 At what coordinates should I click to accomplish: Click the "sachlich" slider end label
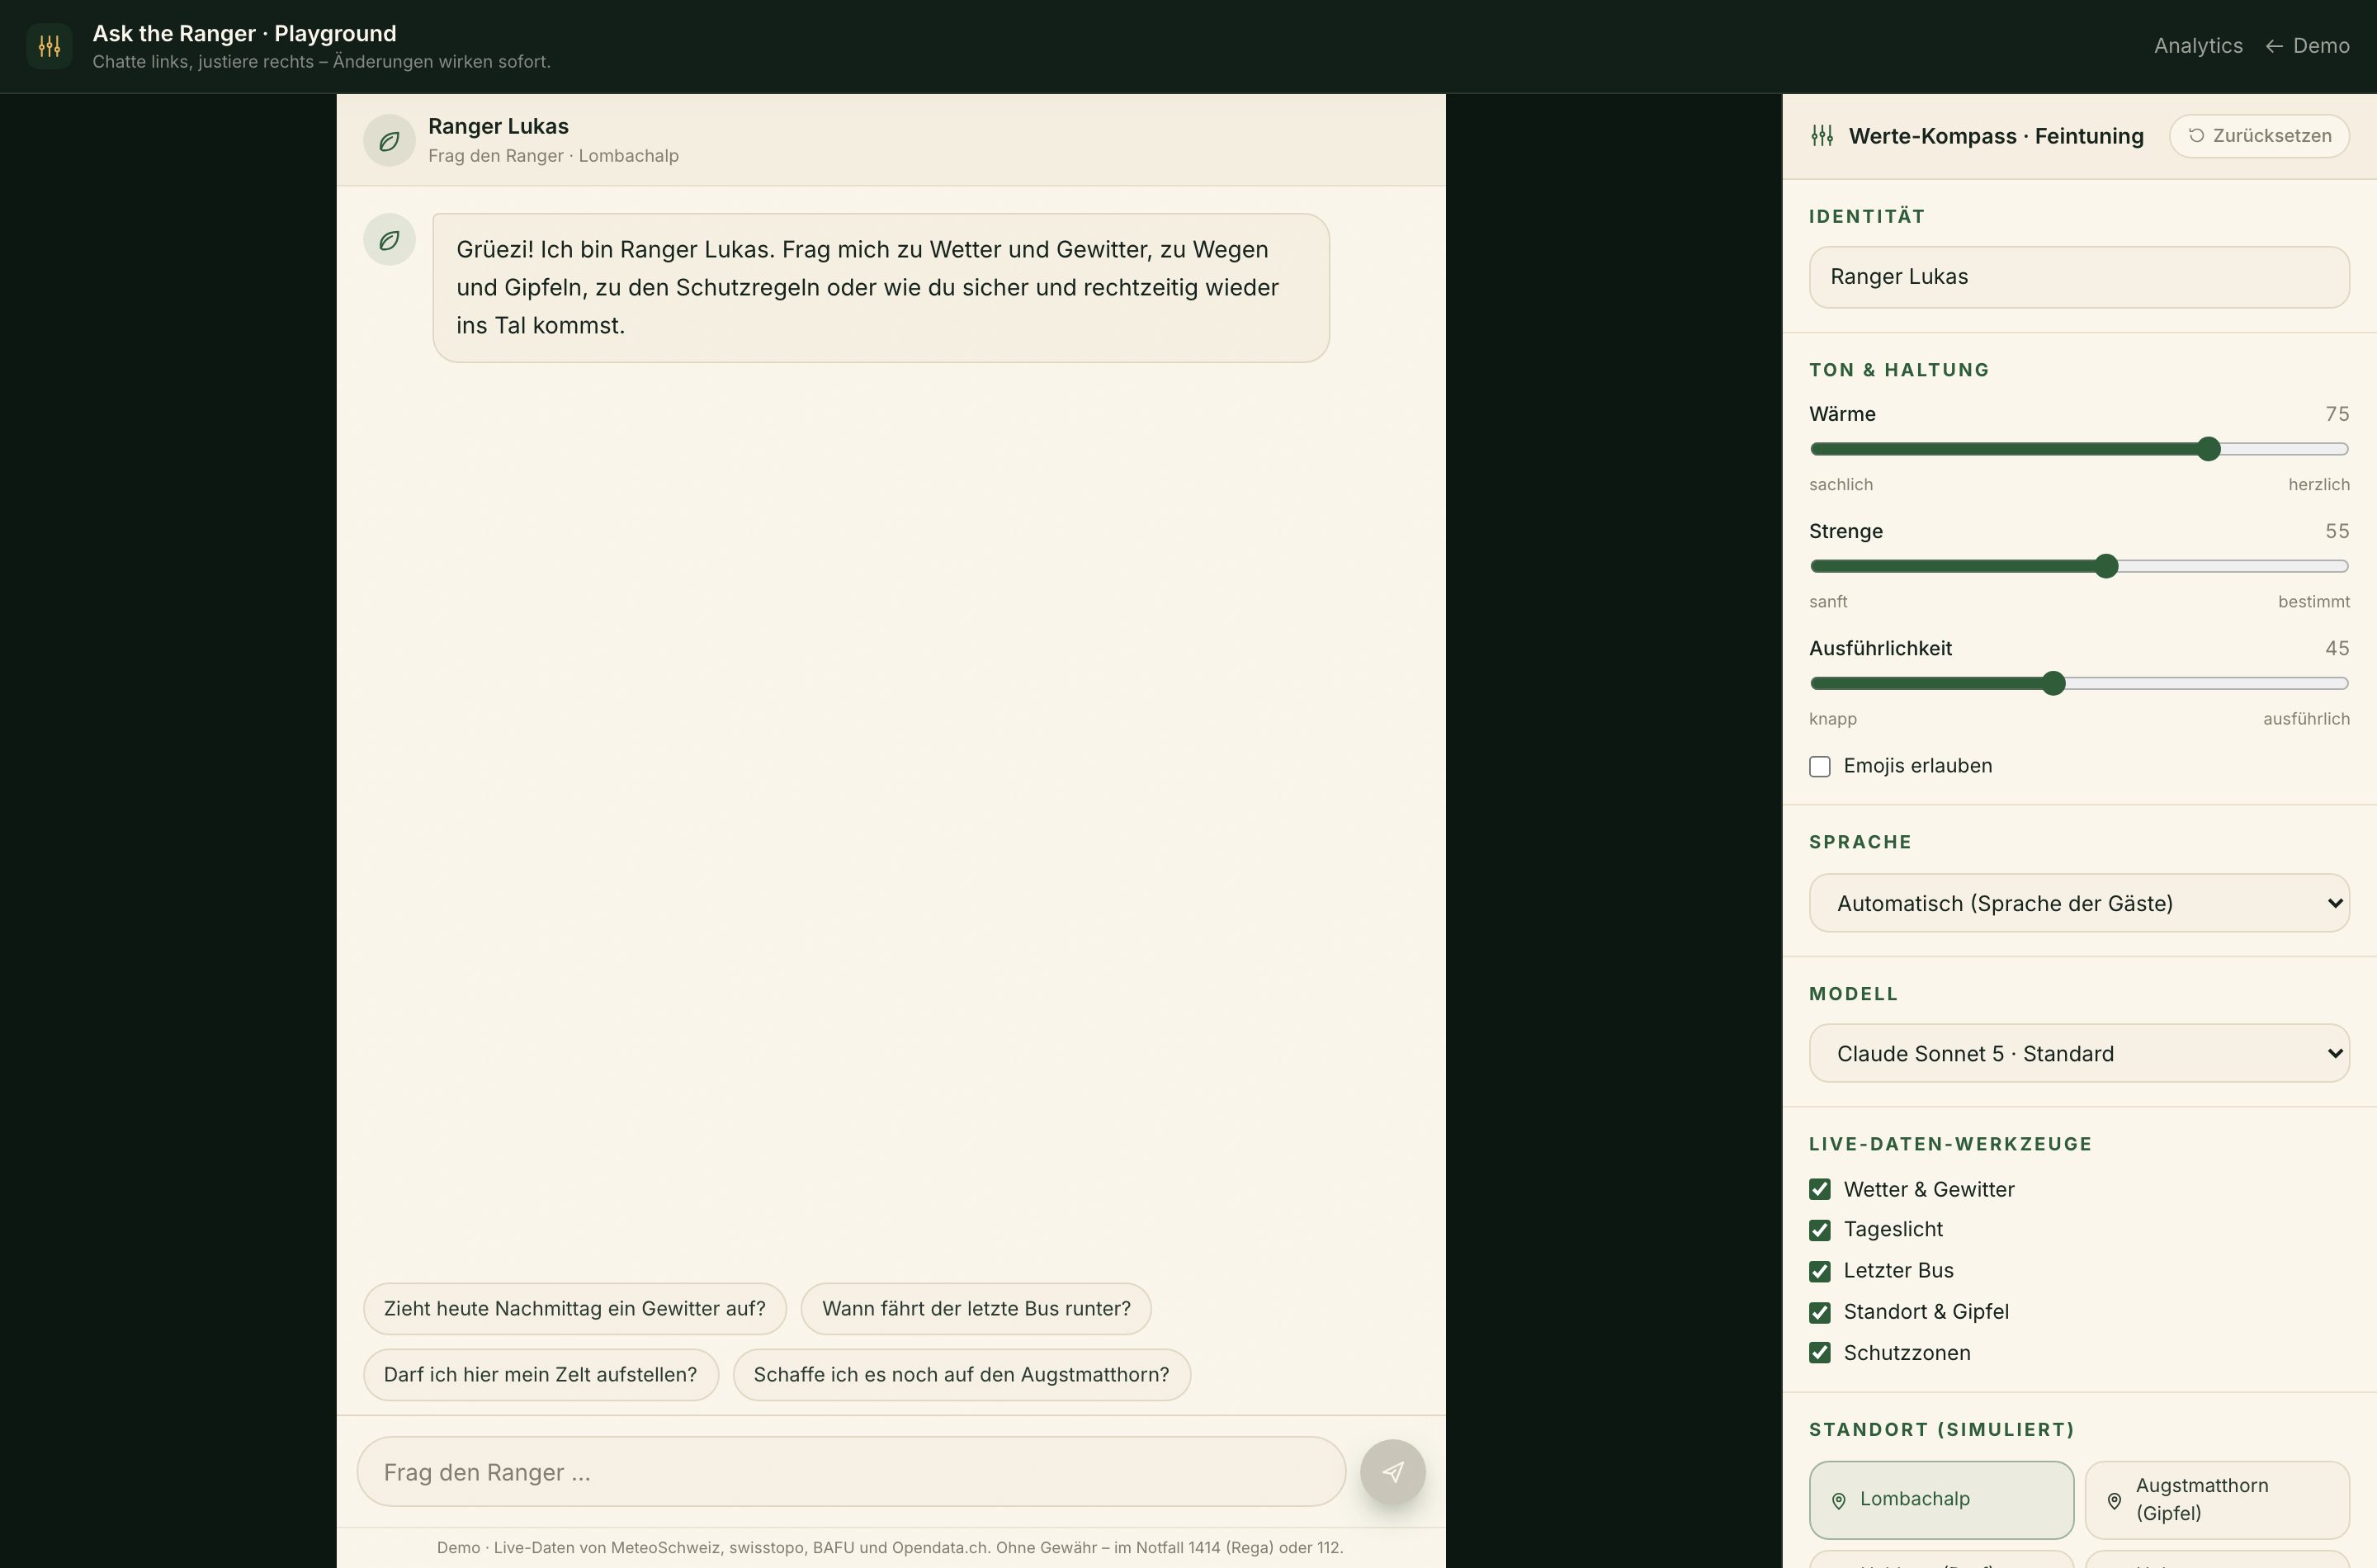1841,484
